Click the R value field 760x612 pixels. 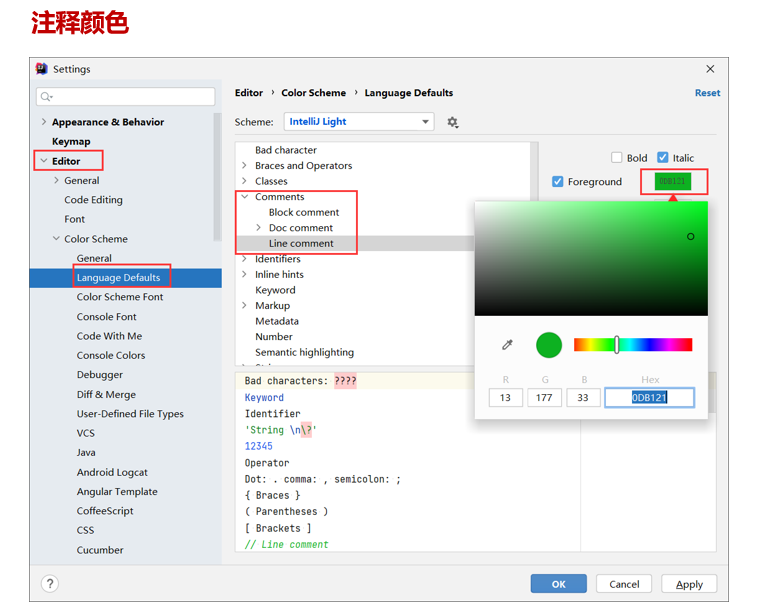506,398
